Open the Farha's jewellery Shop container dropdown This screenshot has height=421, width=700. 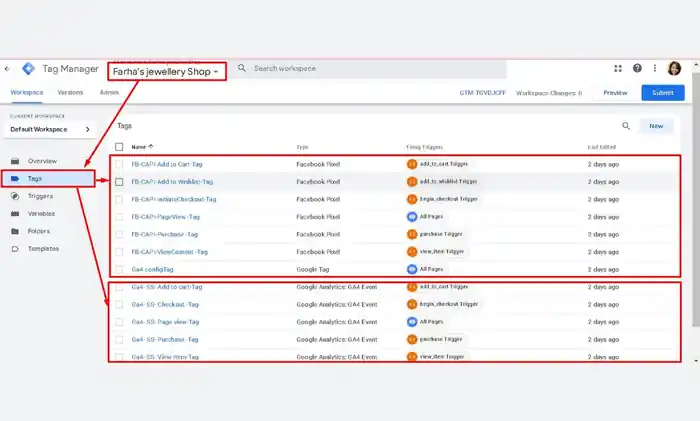pyautogui.click(x=166, y=71)
